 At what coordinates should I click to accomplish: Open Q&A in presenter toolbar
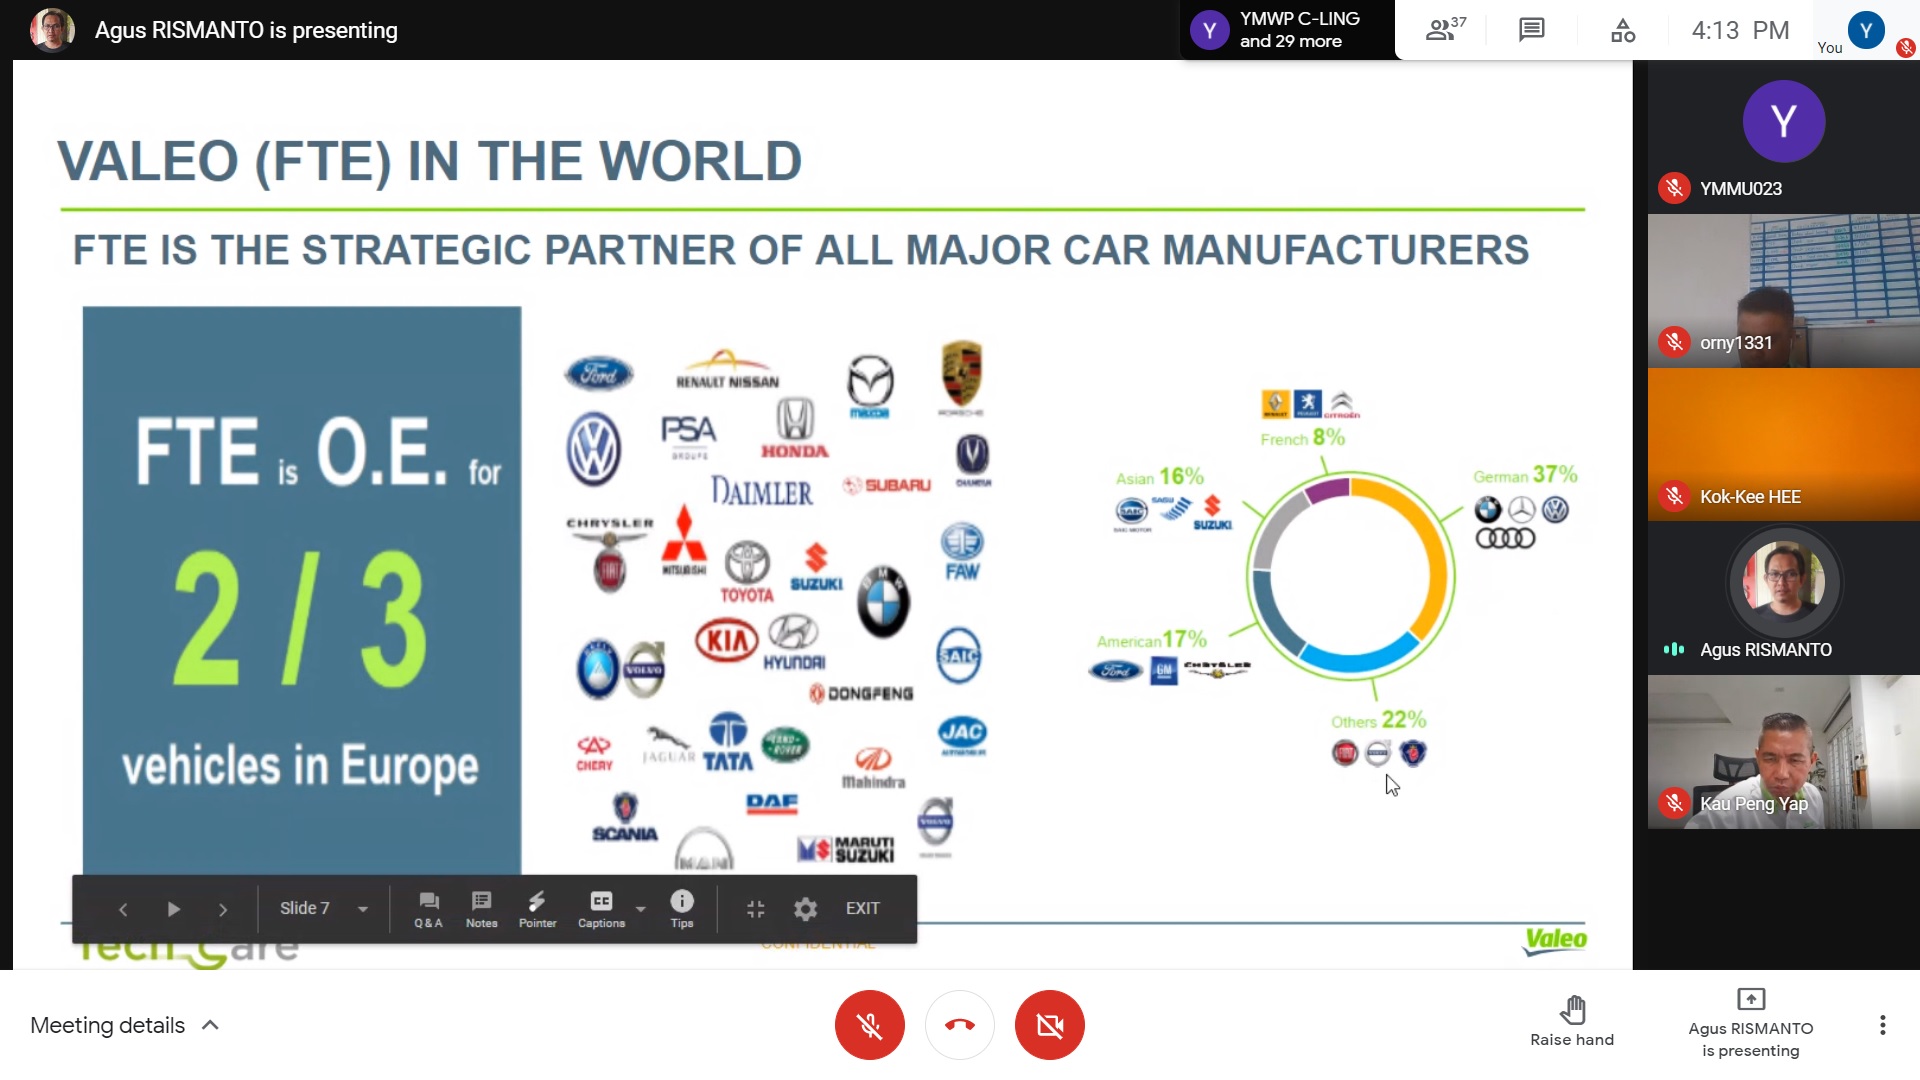(x=428, y=909)
